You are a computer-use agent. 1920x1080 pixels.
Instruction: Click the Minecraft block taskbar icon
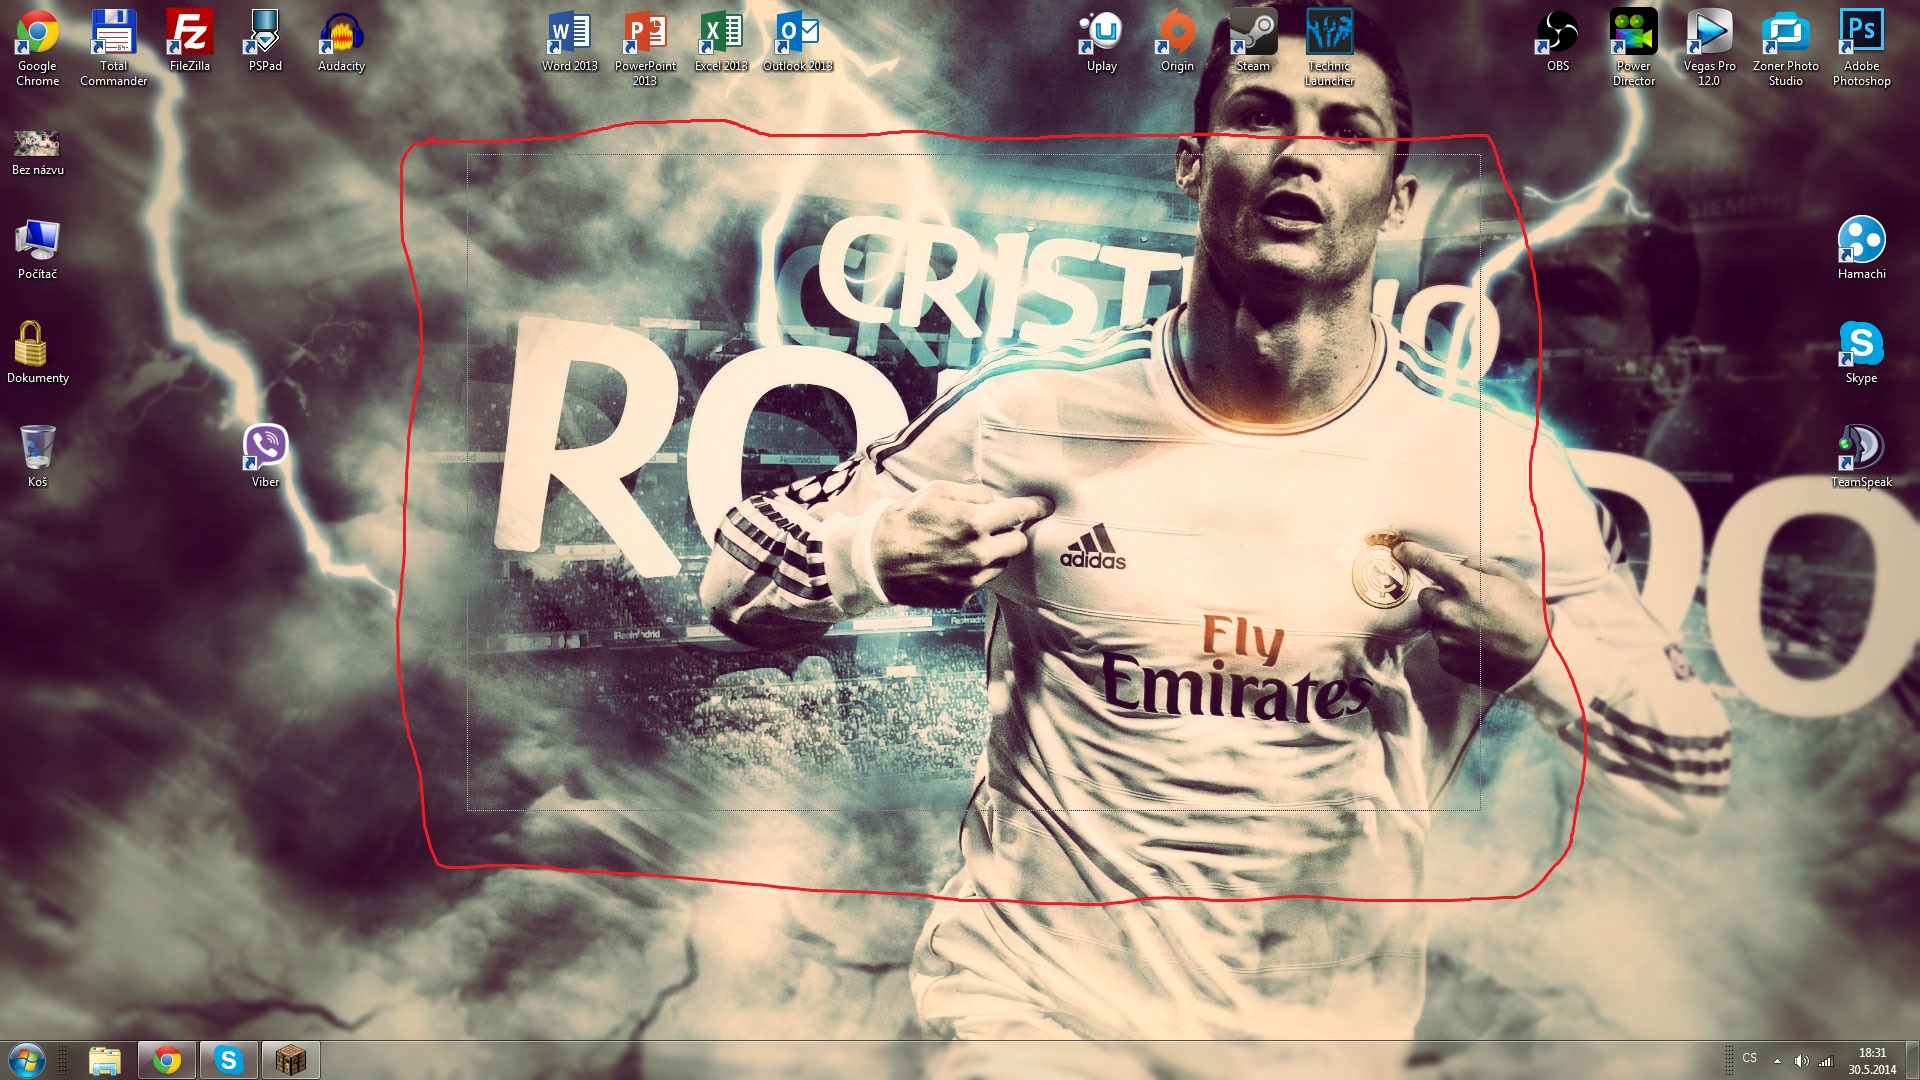290,1060
